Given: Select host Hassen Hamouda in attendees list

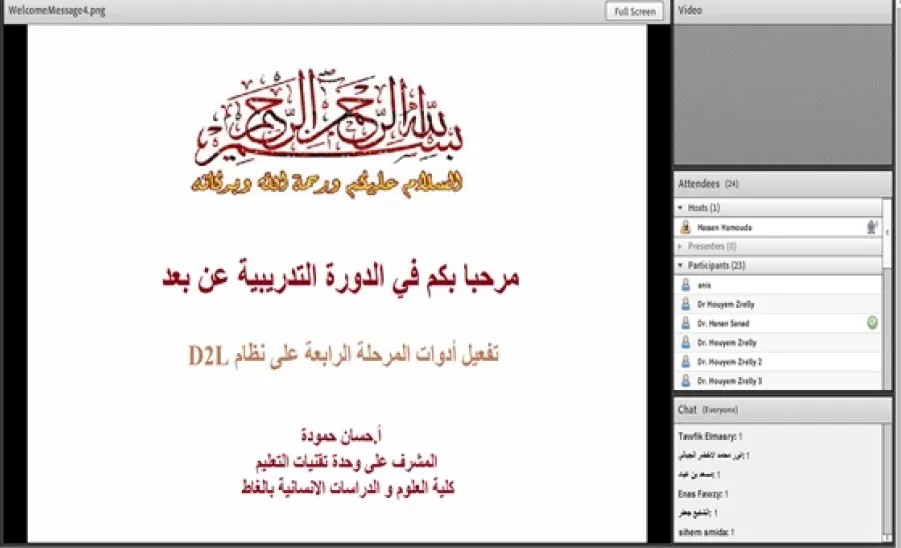Looking at the screenshot, I should pyautogui.click(x=778, y=227).
